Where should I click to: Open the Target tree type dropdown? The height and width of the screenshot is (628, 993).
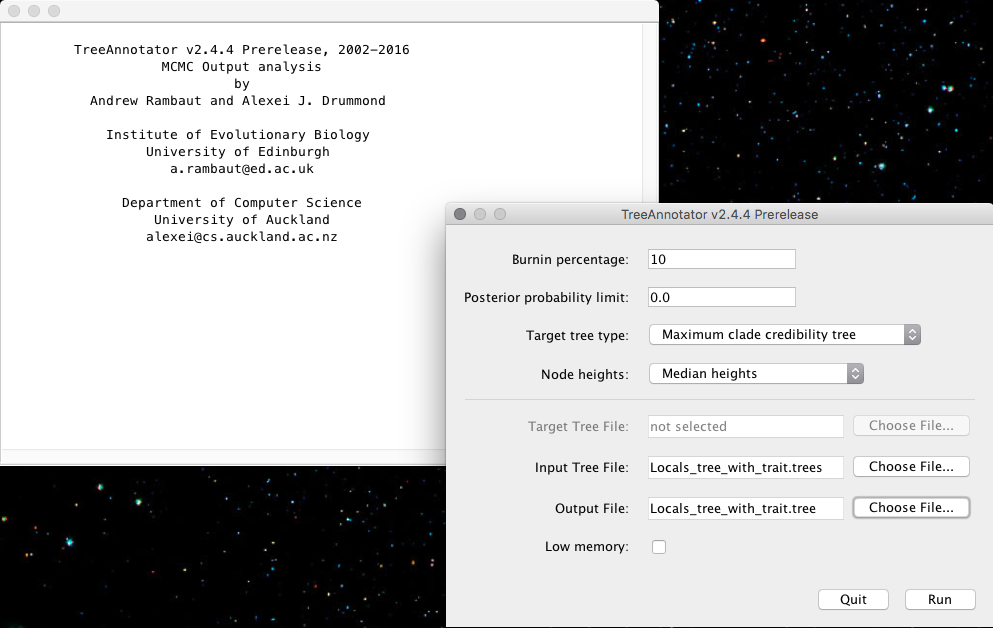[x=784, y=335]
